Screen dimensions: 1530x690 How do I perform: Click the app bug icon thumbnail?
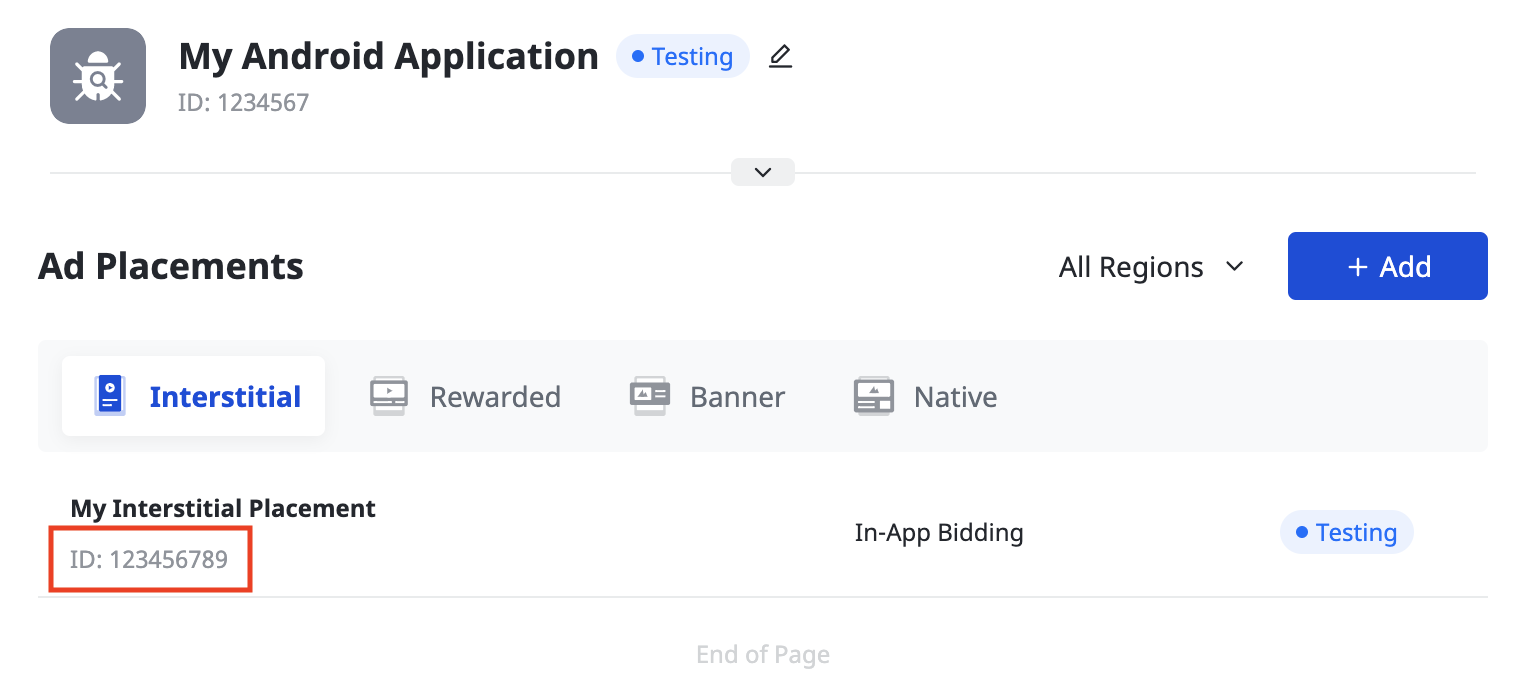coord(98,76)
